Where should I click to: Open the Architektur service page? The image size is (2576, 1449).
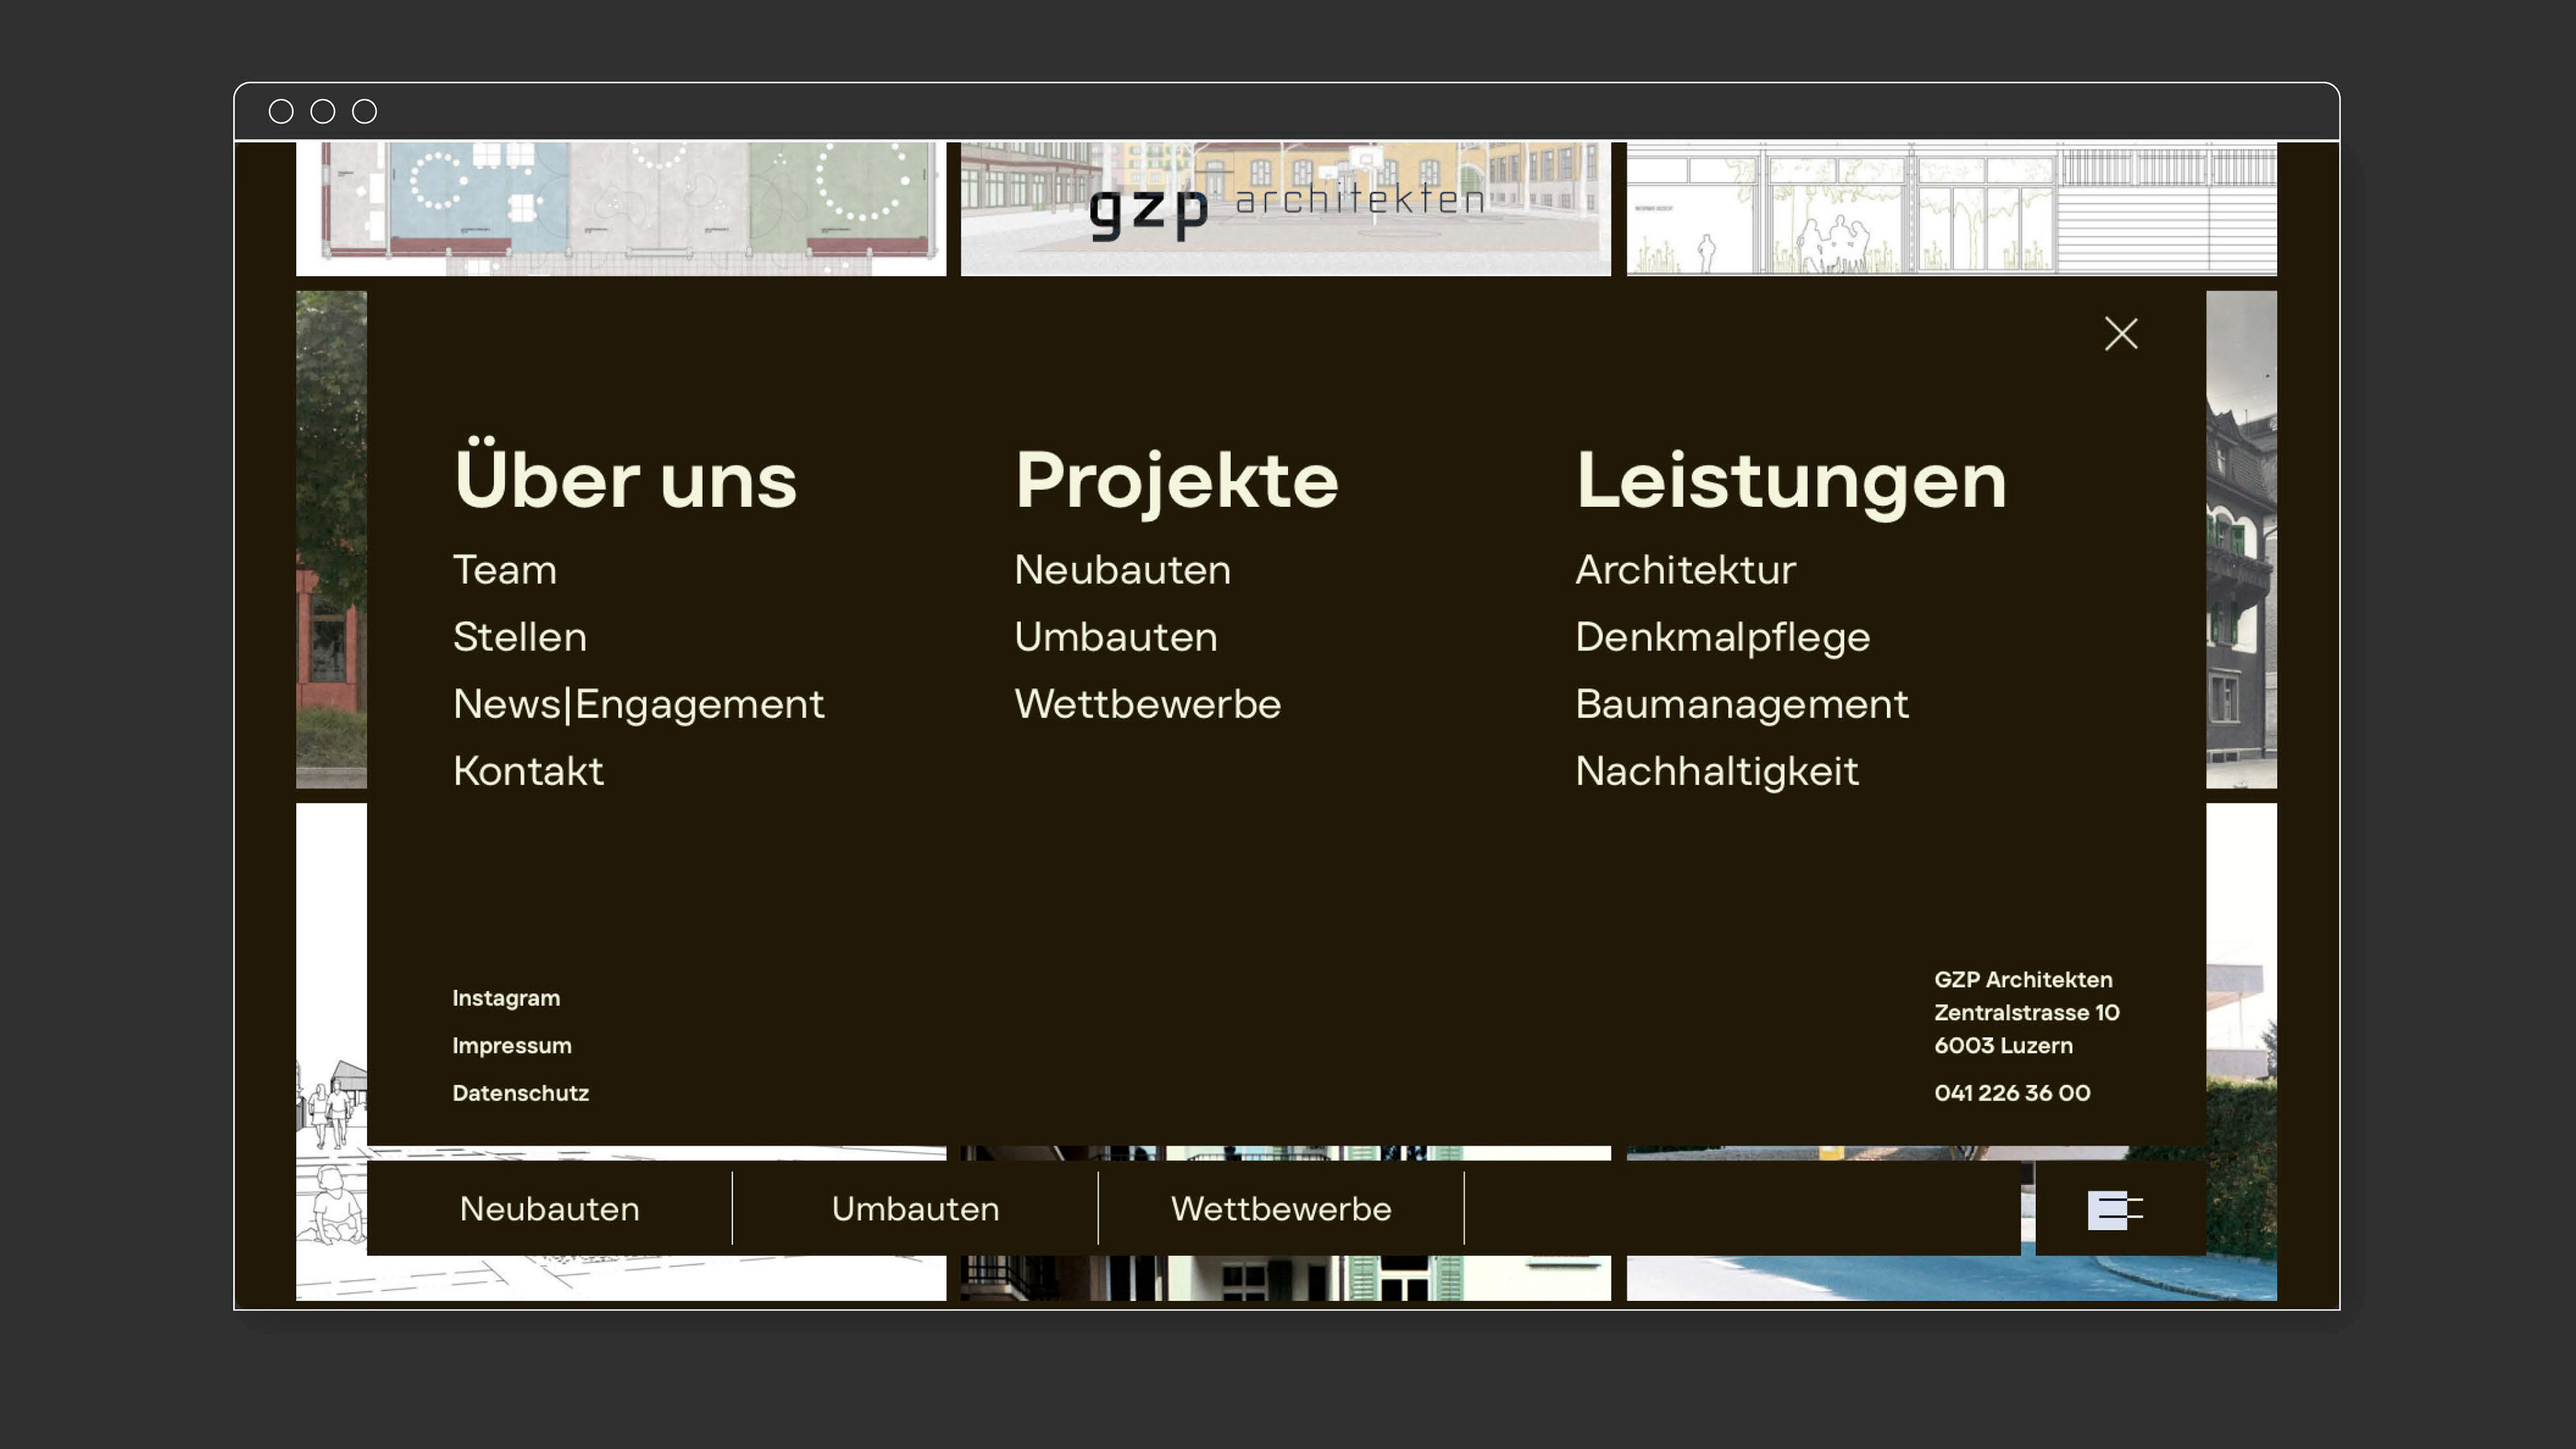[x=1685, y=570]
